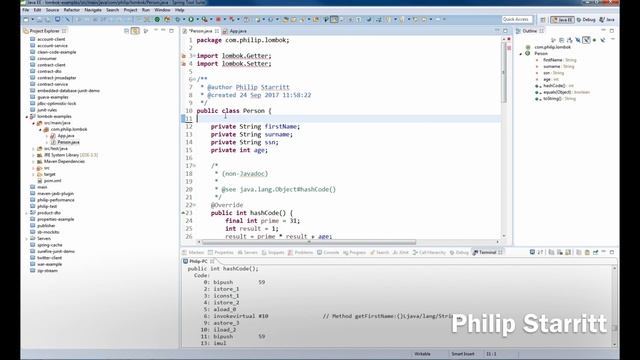This screenshot has width=640, height=360.
Task: Expand the Maven Dependencies node
Action: [33, 162]
